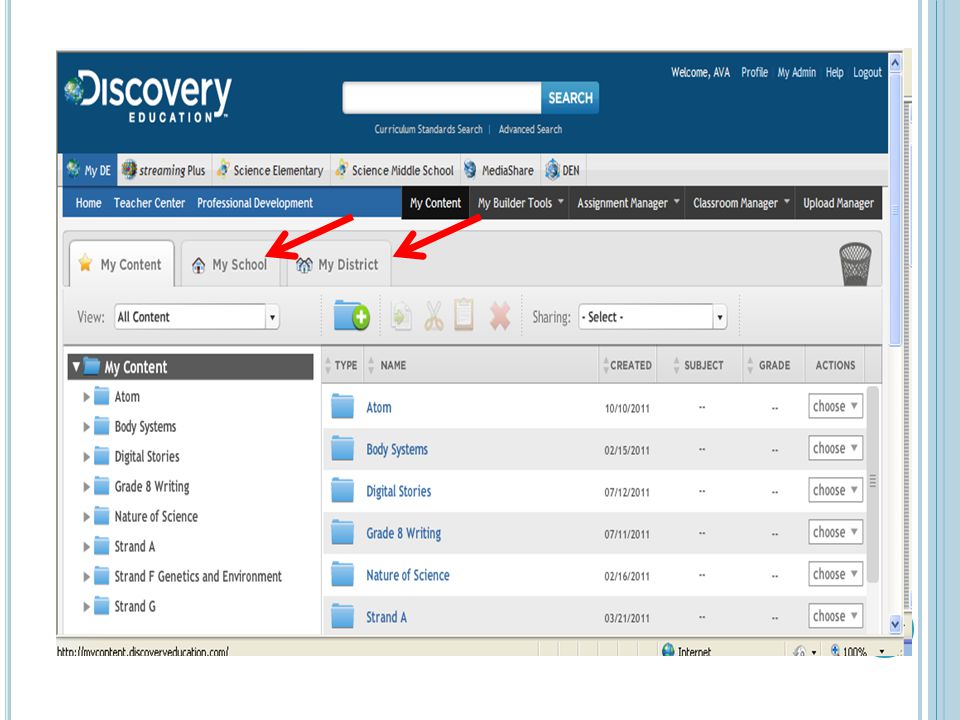The width and height of the screenshot is (960, 720).
Task: Open the choose dropdown for Grade 8 Writing
Action: click(835, 532)
